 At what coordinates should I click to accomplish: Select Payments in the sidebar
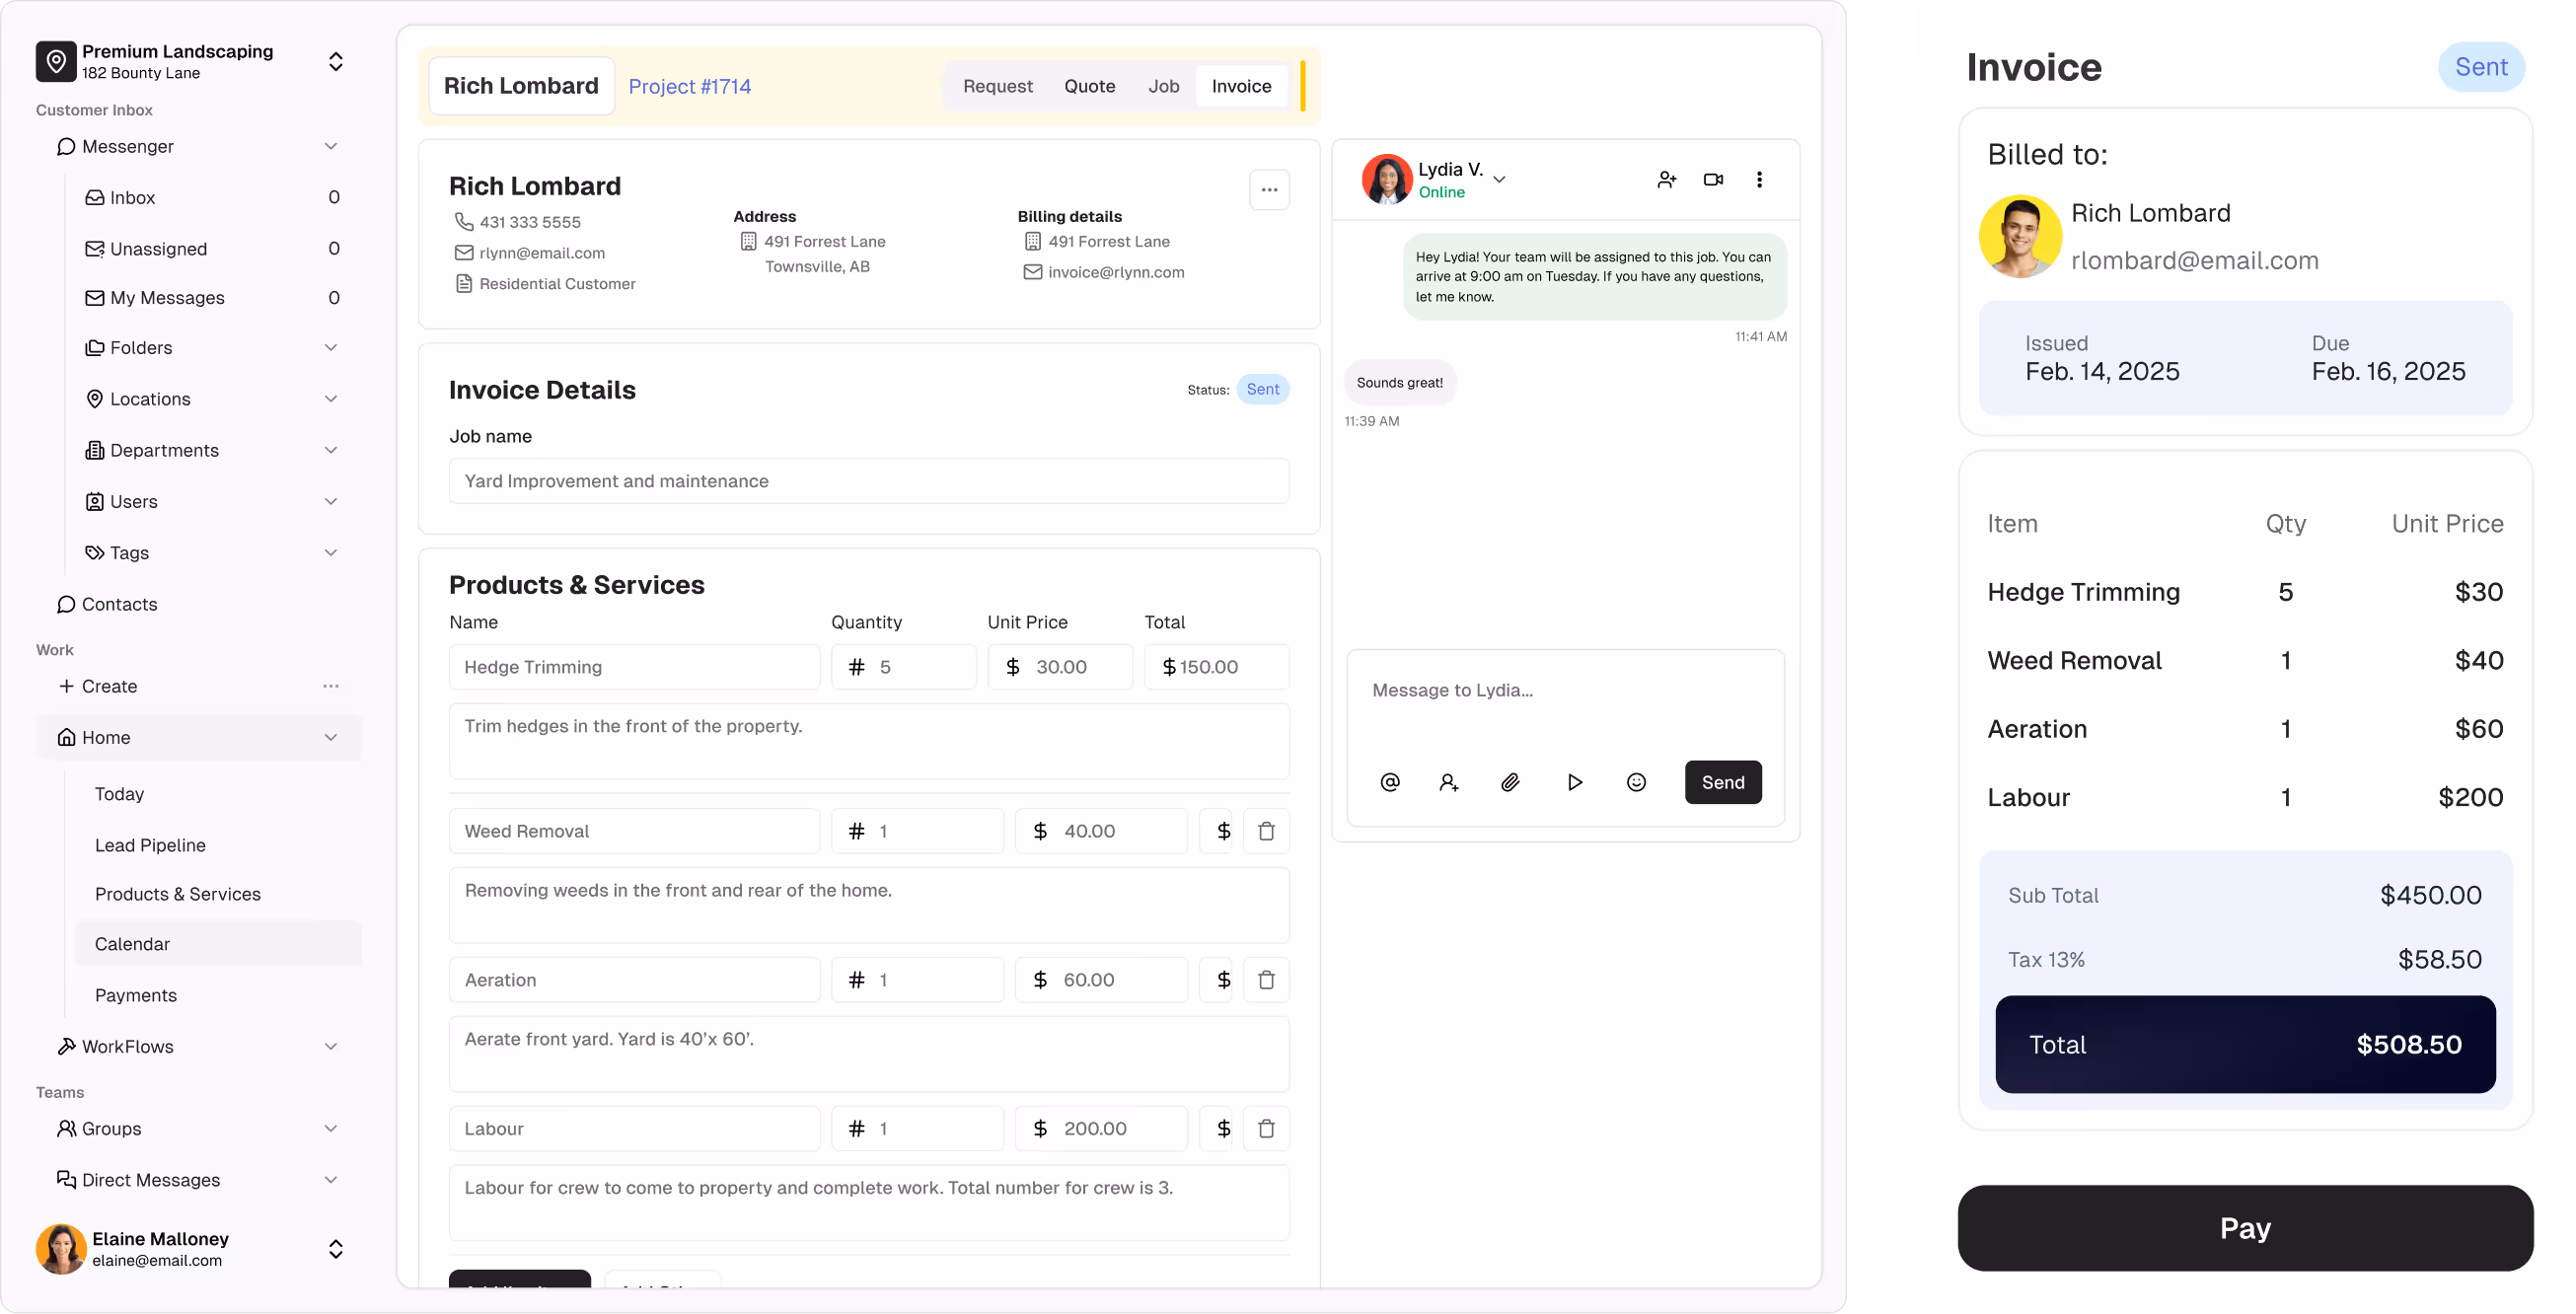click(x=135, y=995)
